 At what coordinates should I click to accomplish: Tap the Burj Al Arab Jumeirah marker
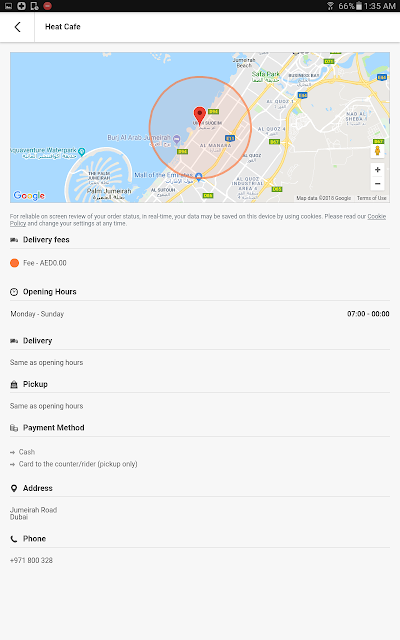click(x=177, y=139)
